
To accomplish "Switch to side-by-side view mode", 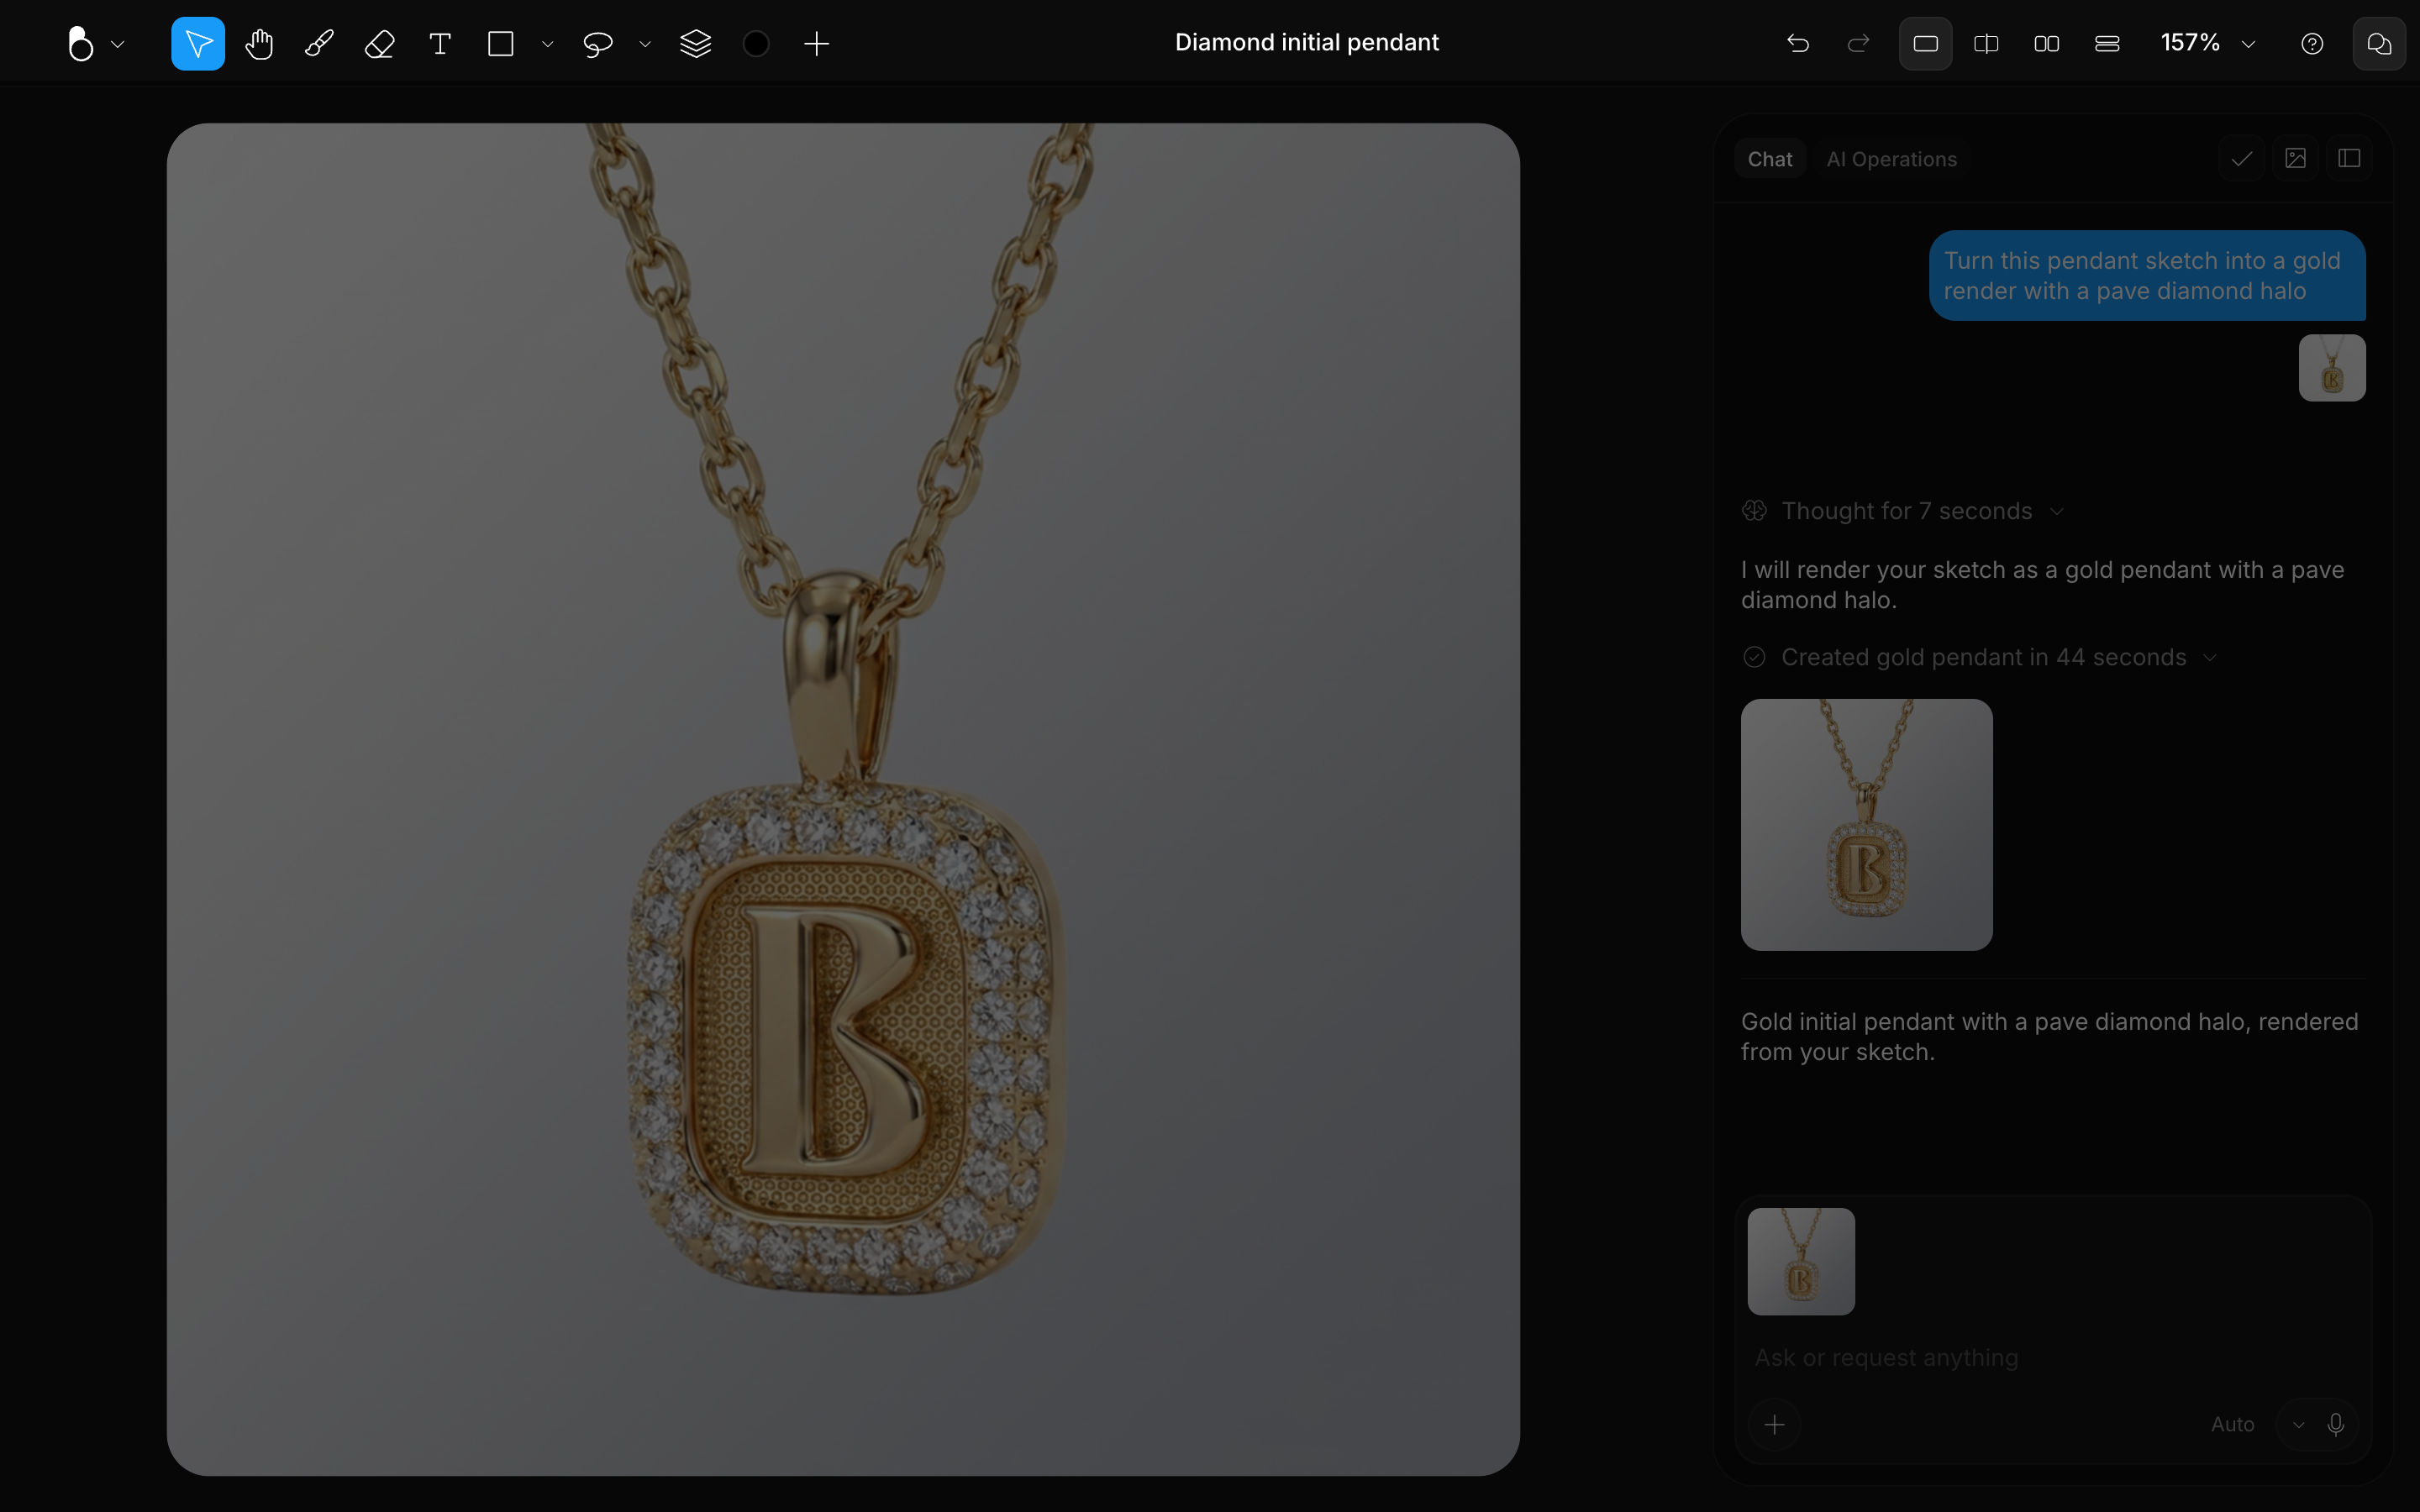I will [2047, 43].
